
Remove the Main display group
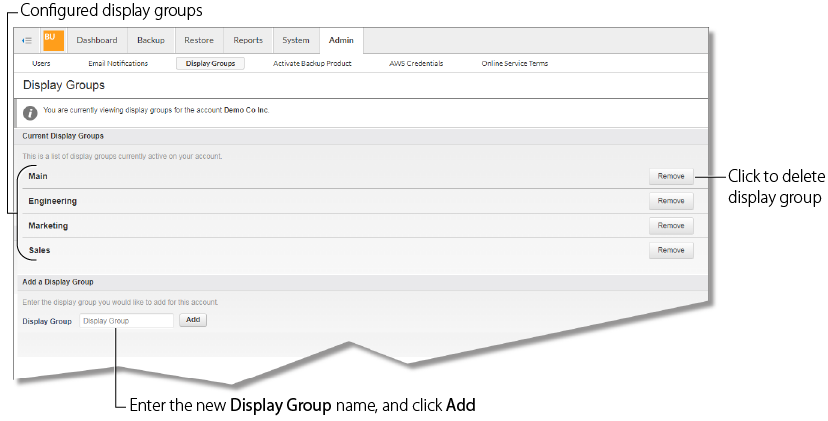click(671, 177)
